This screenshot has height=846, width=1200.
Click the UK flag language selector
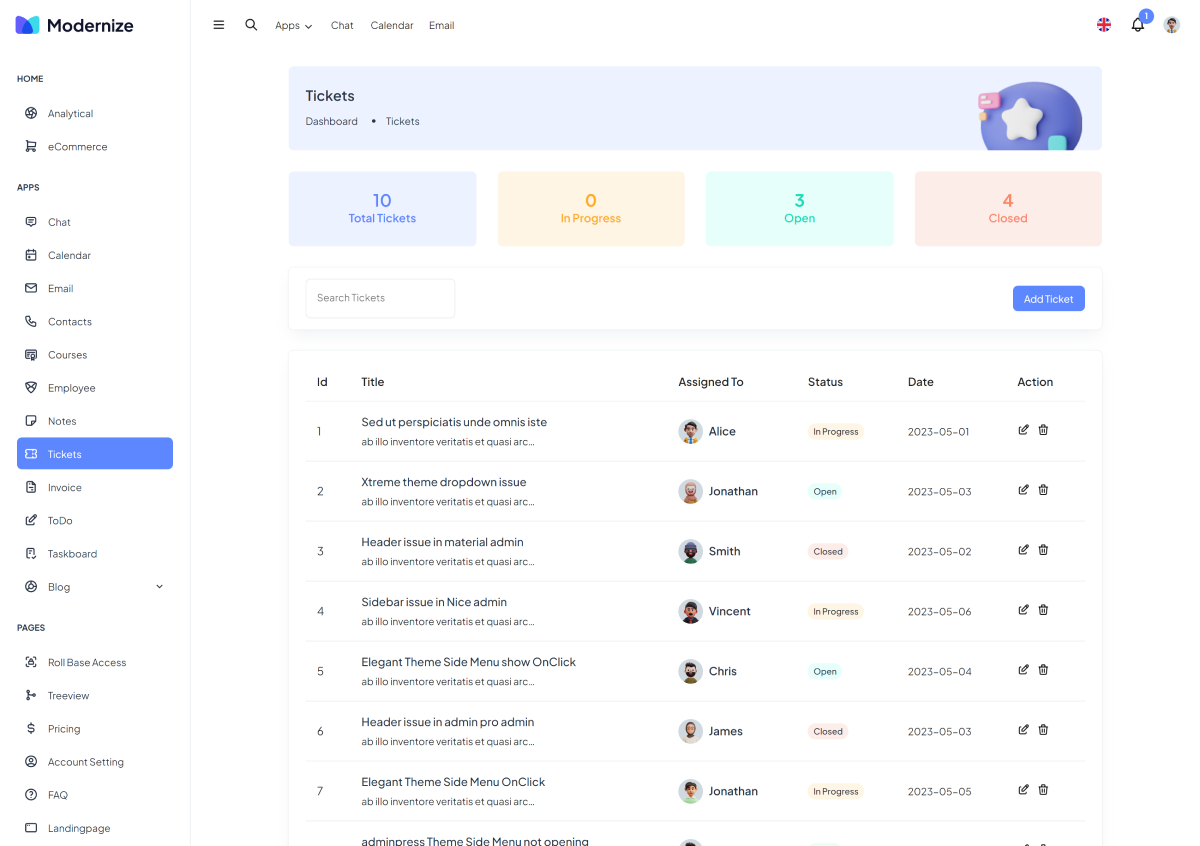click(x=1104, y=25)
